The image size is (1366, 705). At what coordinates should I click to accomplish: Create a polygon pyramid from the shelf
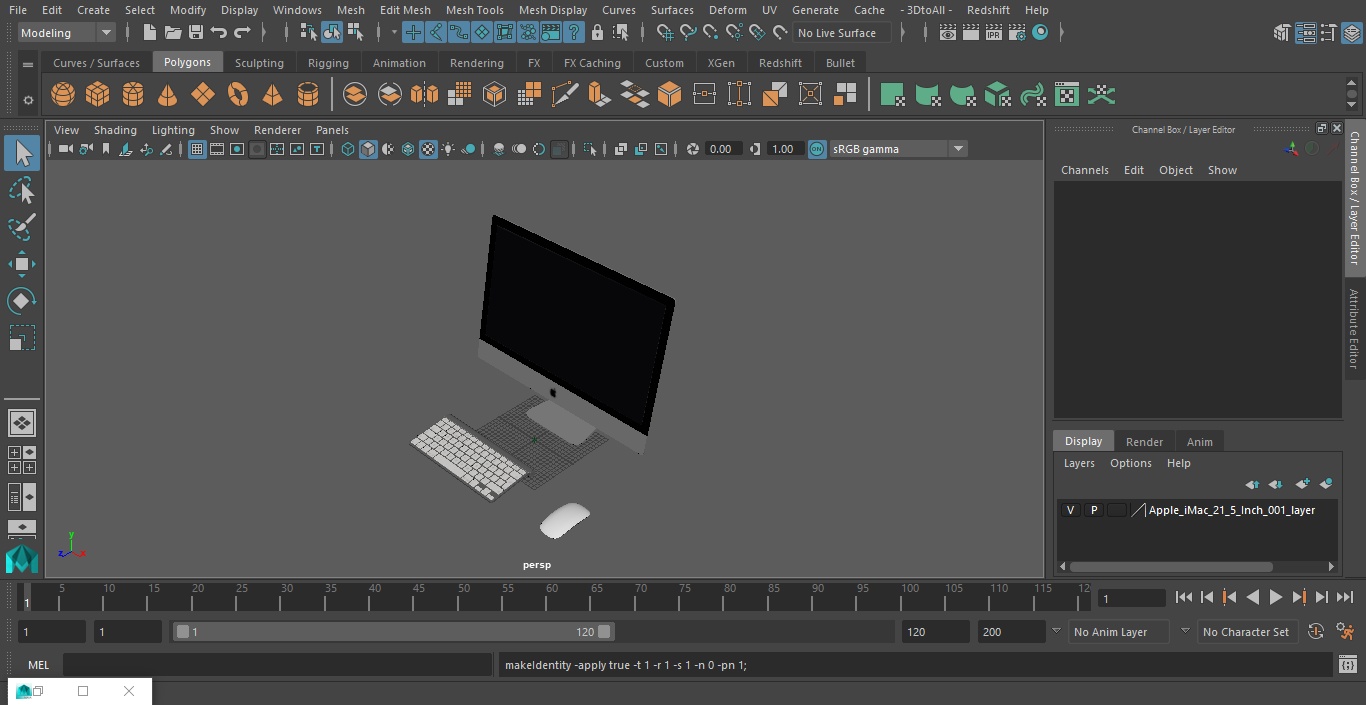click(x=272, y=95)
